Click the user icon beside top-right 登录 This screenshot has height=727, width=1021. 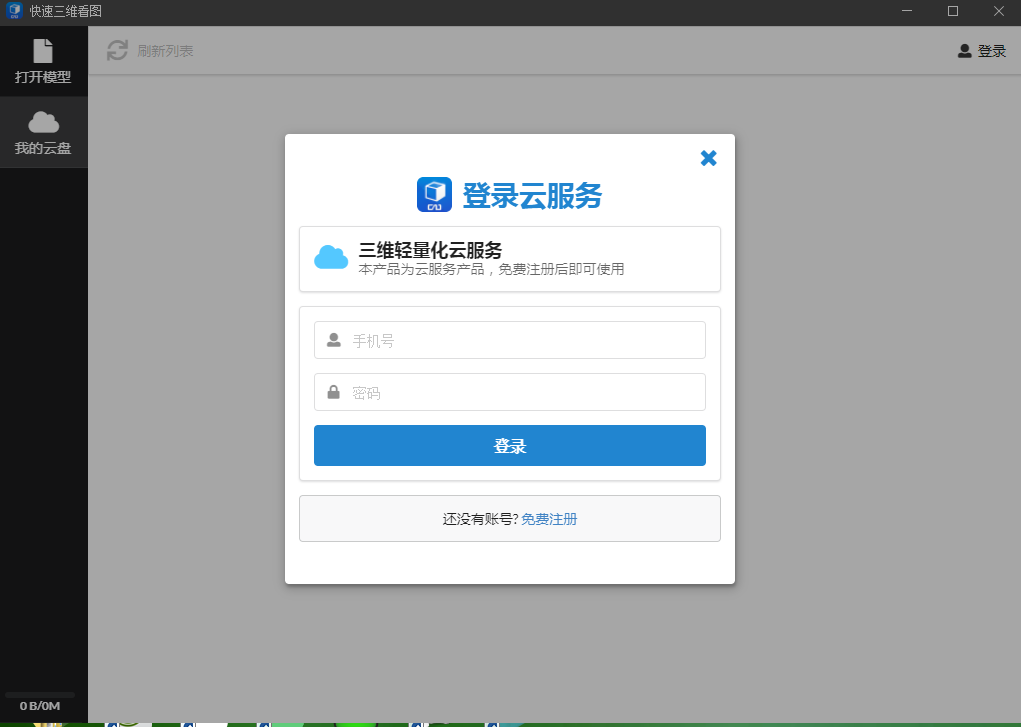point(964,51)
